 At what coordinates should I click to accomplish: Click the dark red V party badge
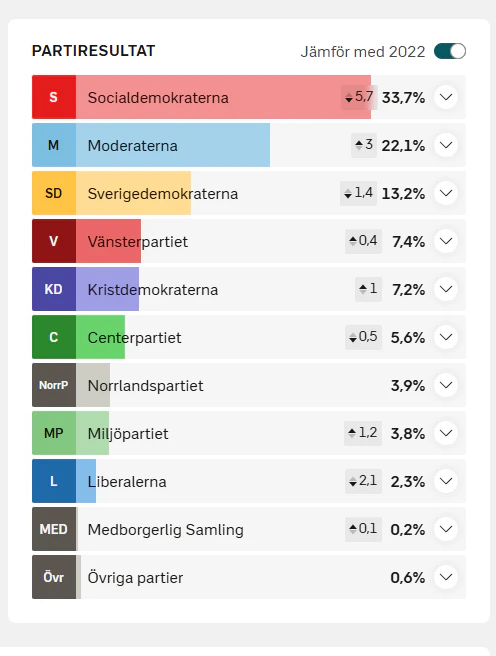click(54, 241)
